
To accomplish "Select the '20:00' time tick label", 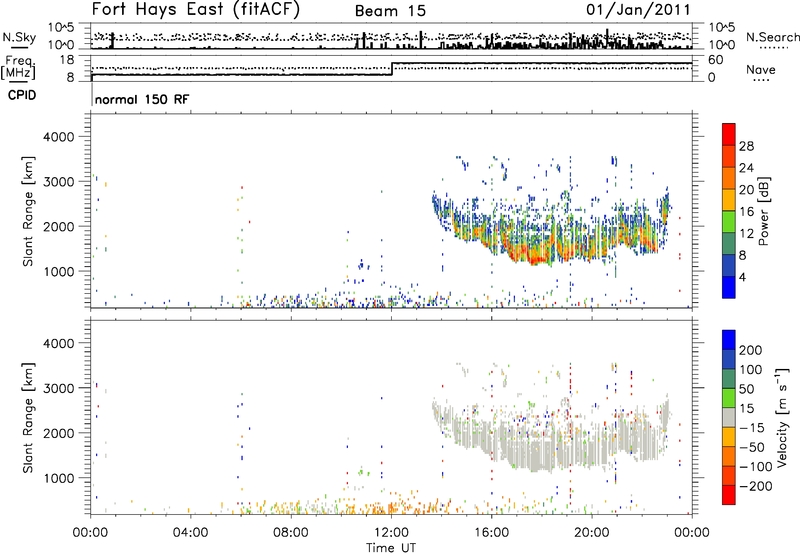I will click(x=592, y=533).
